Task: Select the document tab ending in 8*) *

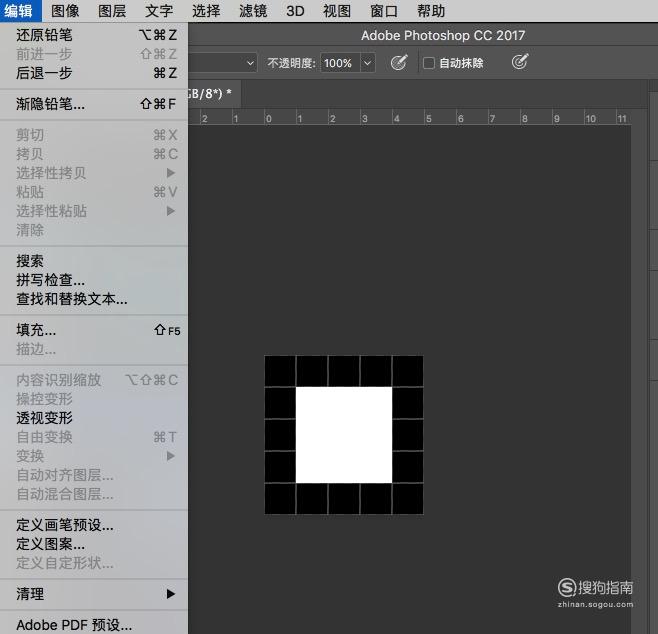Action: coord(214,93)
